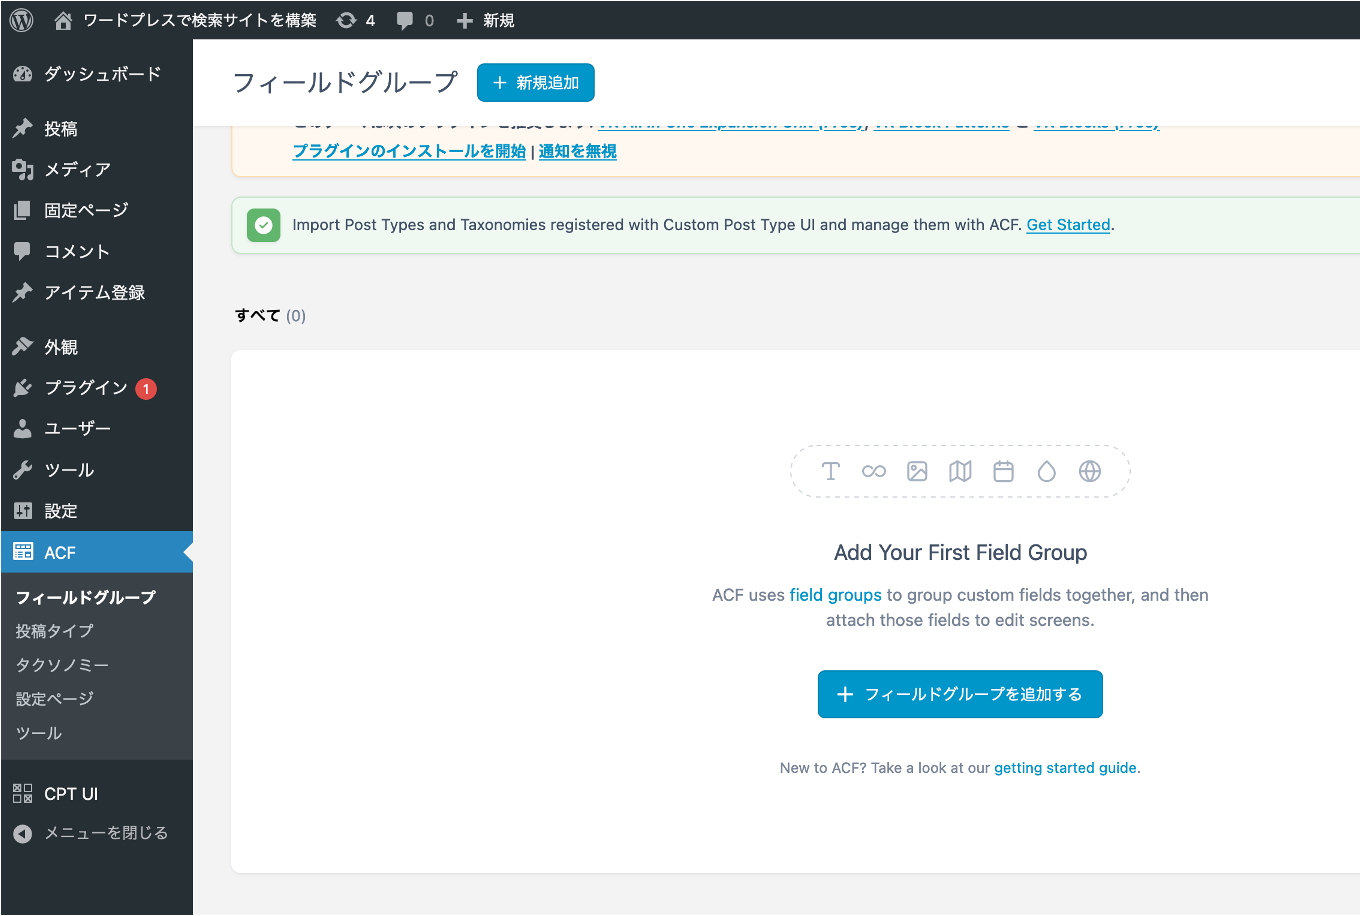1360x916 pixels.
Task: Click the green checkmark notice icon
Action: [x=263, y=225]
